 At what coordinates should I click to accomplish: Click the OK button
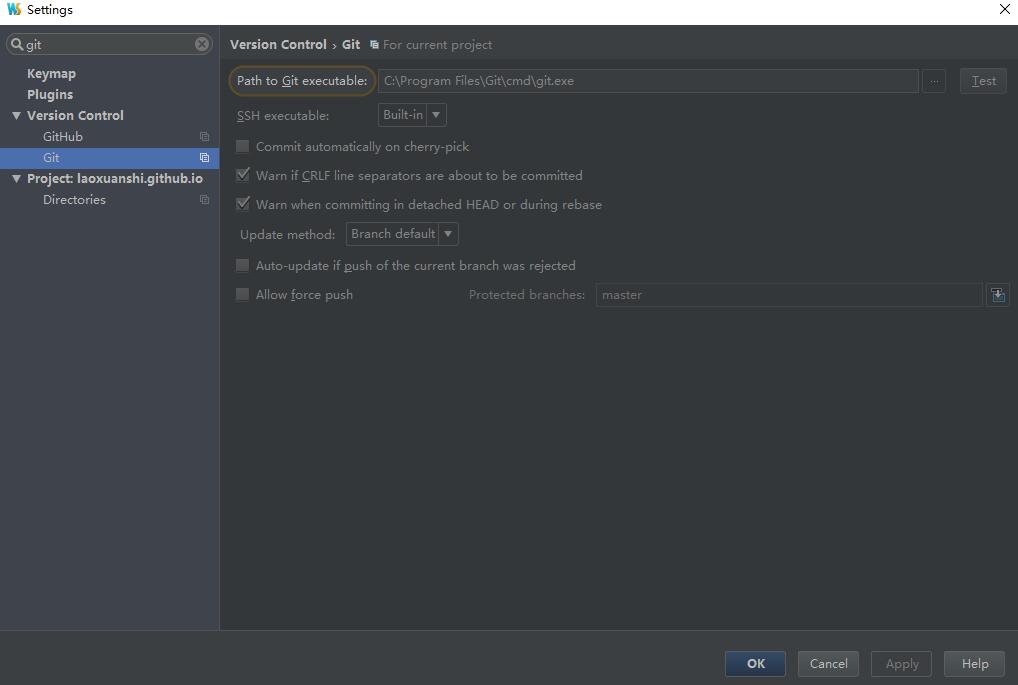[755, 664]
